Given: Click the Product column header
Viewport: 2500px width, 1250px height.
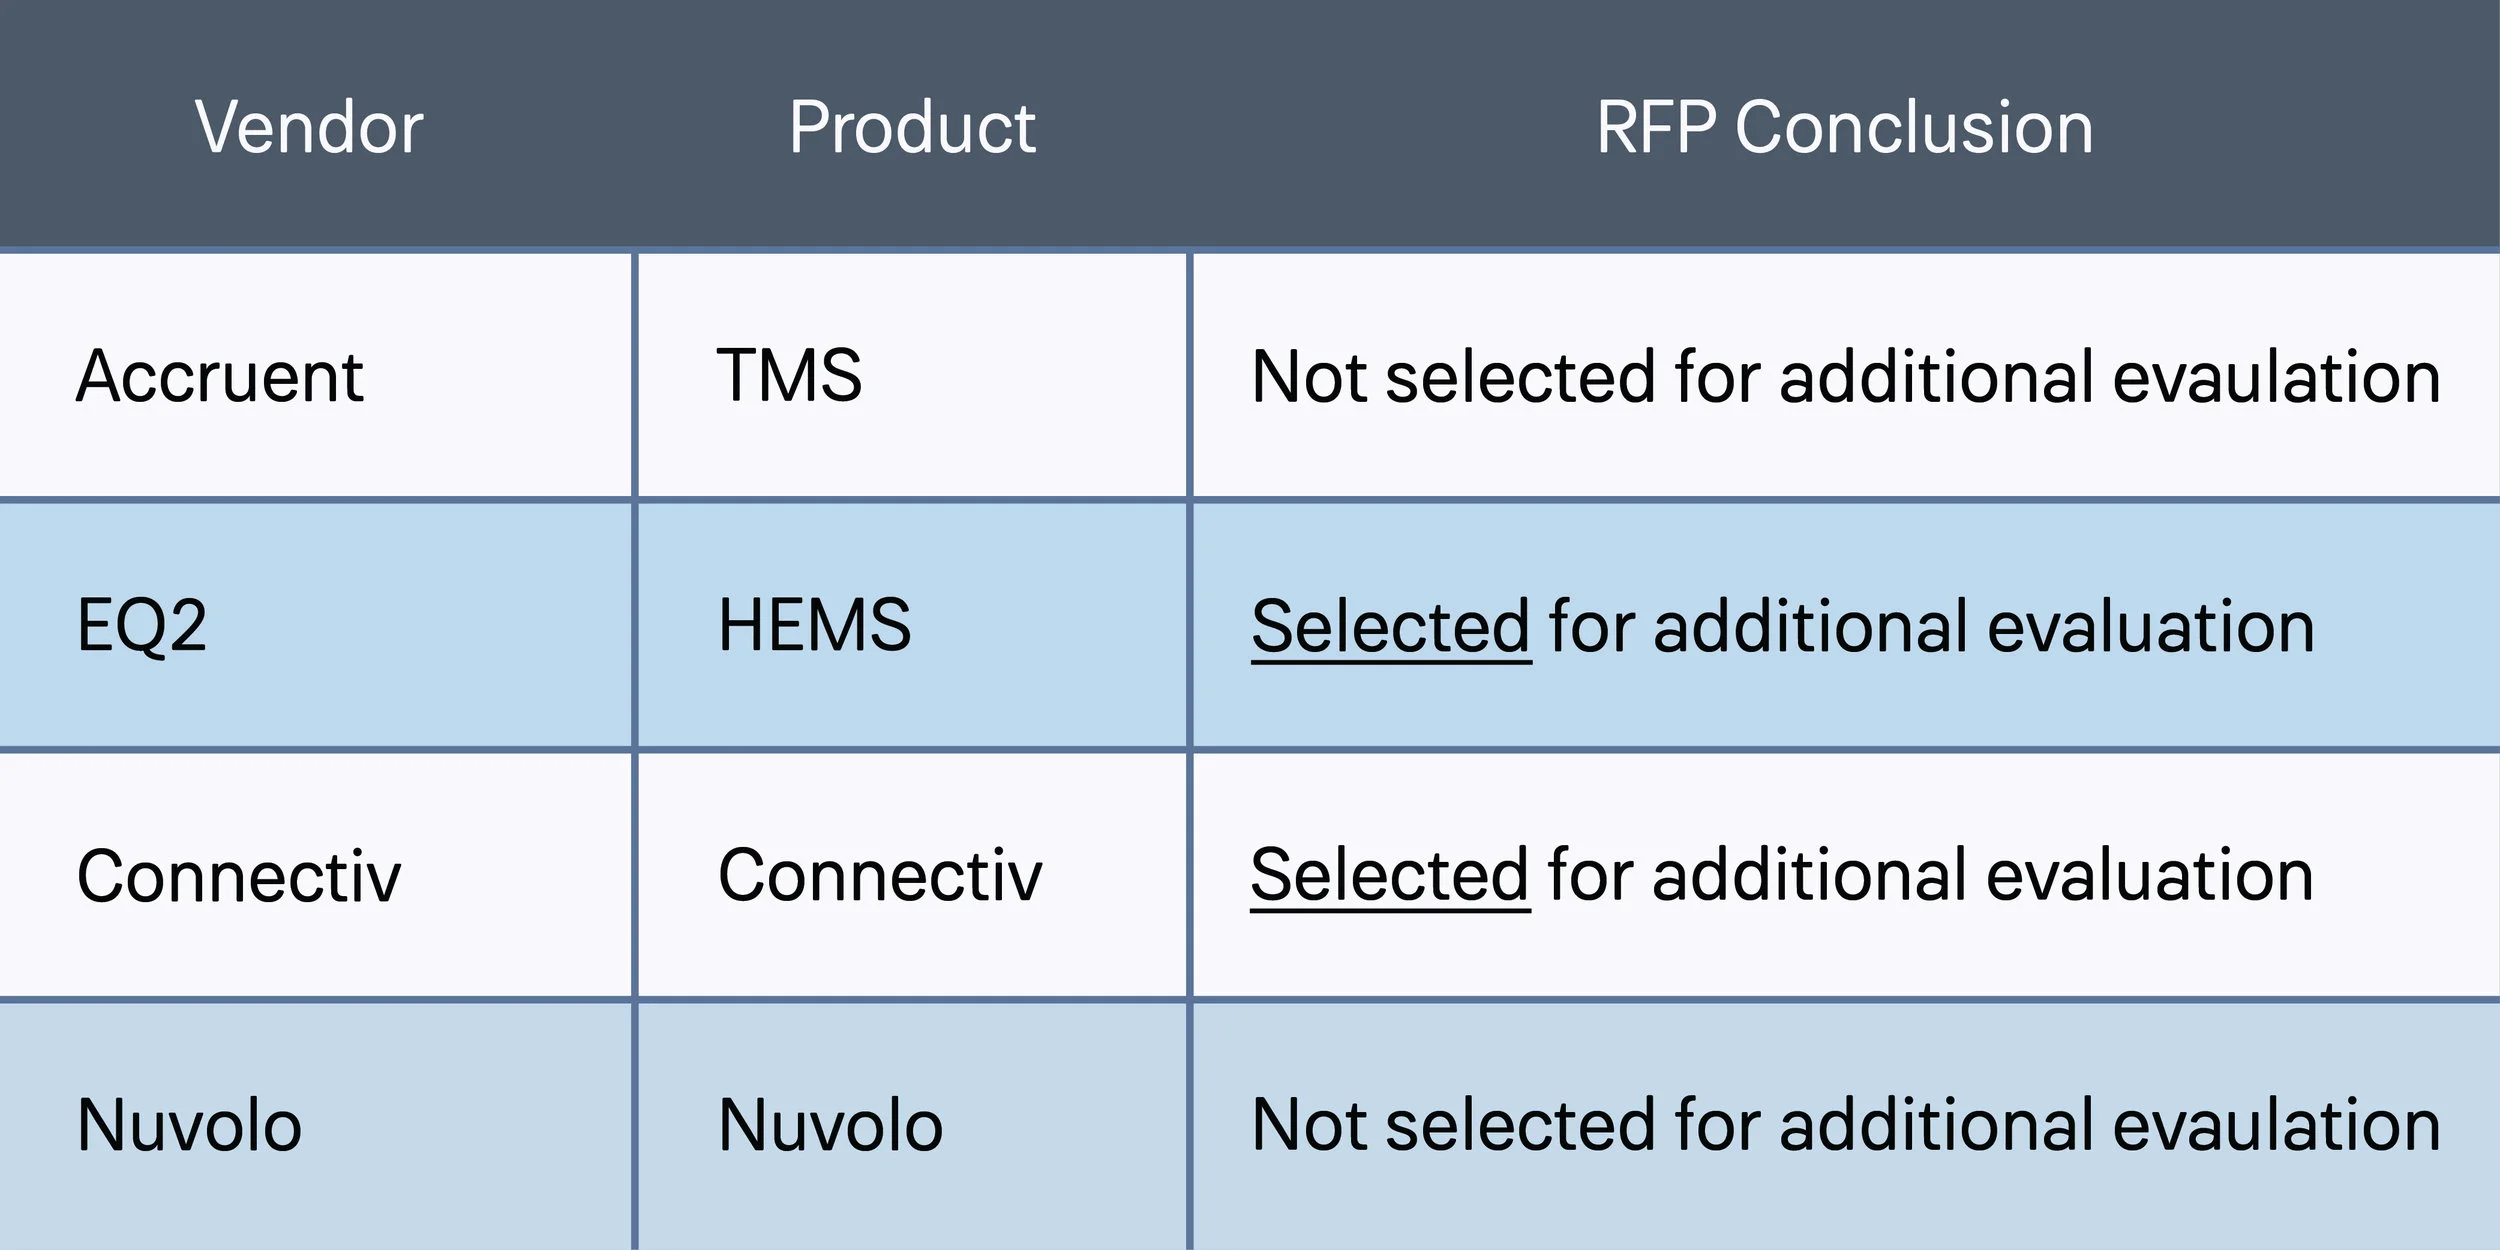Looking at the screenshot, I should [x=912, y=127].
